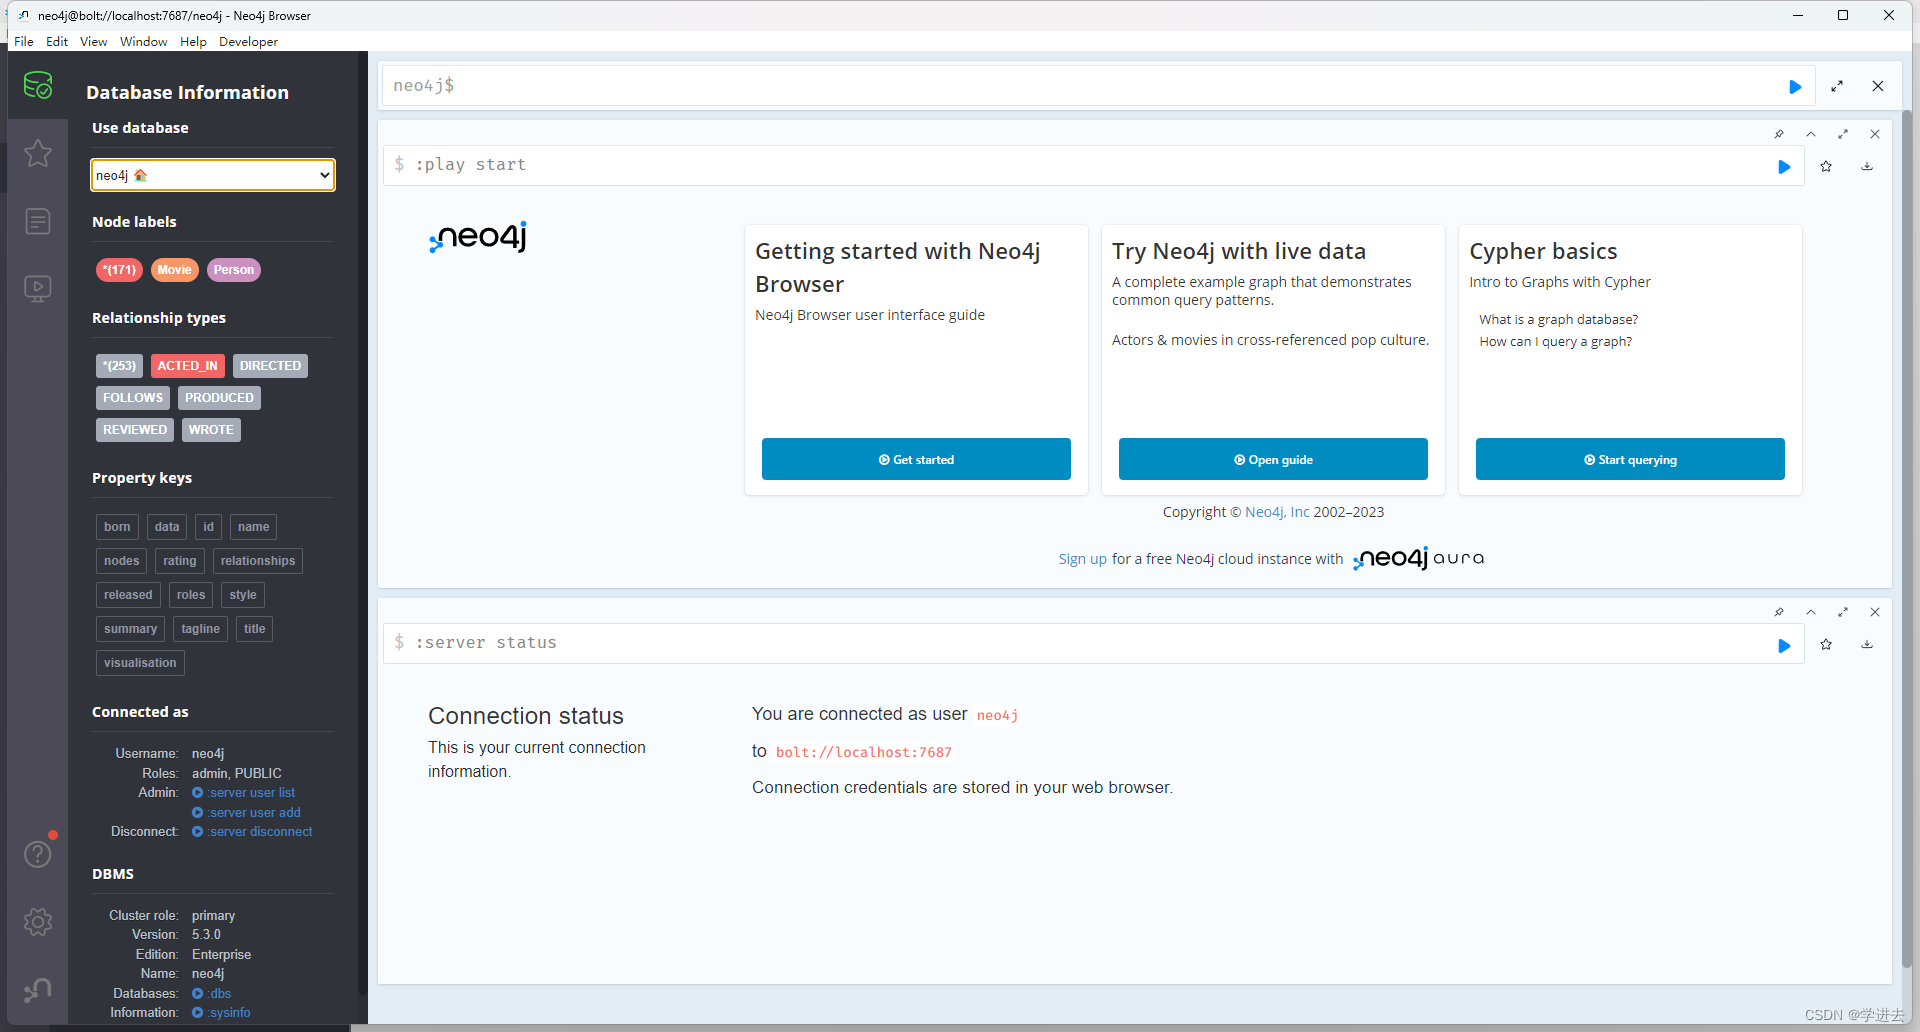The width and height of the screenshot is (1920, 1032).
Task: Open the Window menu
Action: pos(144,42)
